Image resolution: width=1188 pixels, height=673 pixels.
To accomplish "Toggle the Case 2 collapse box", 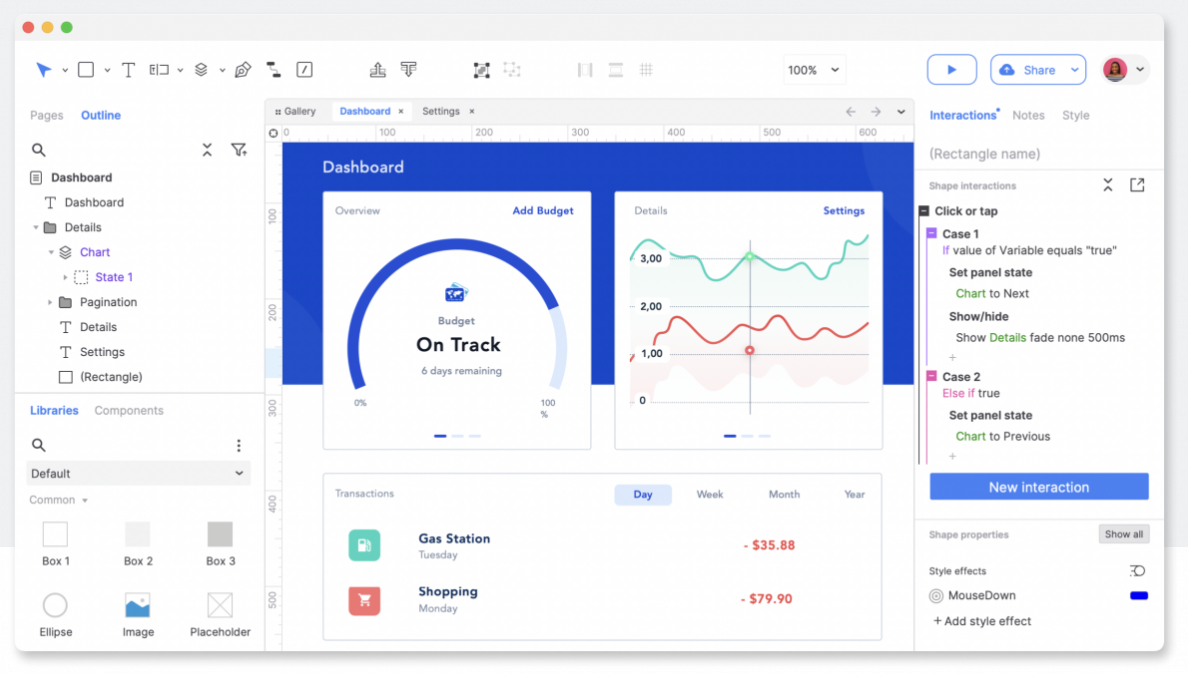I will (x=932, y=376).
